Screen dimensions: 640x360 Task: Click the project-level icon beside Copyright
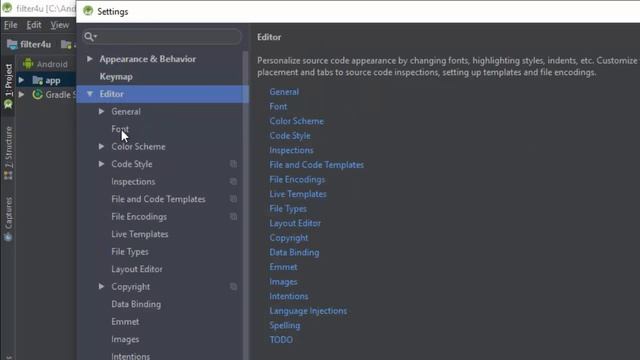click(x=233, y=287)
